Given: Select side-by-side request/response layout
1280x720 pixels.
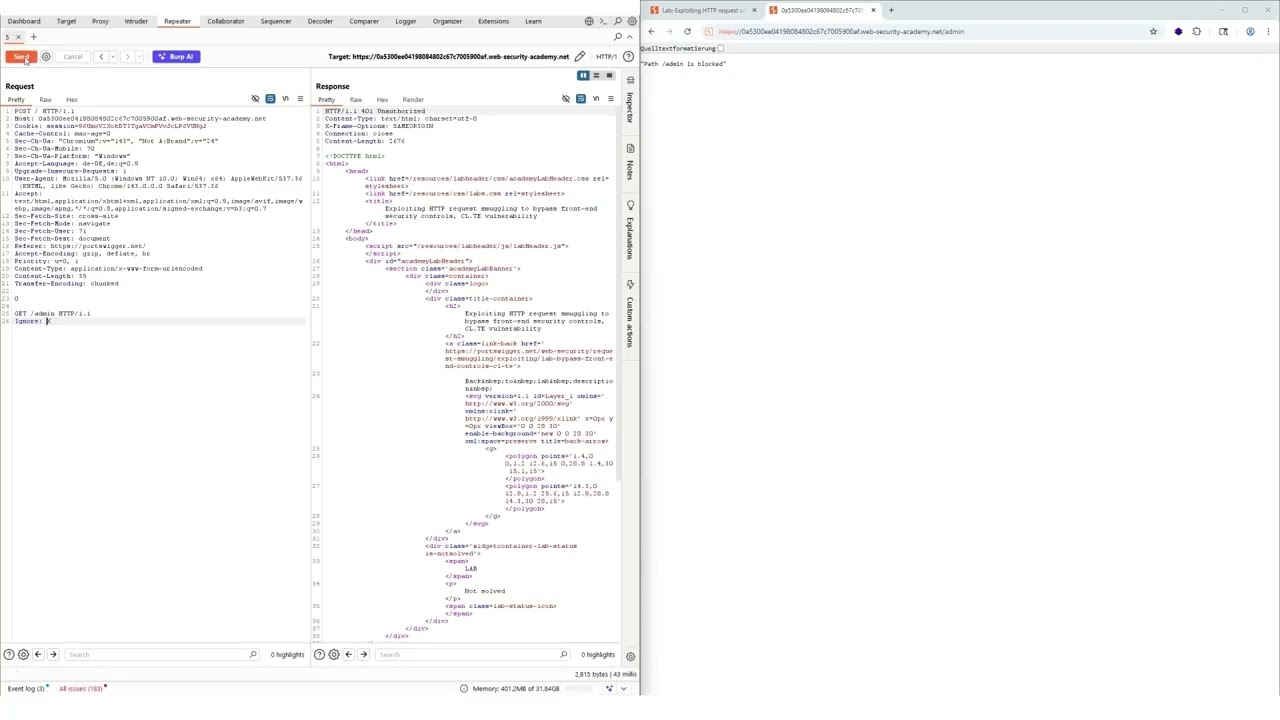Looking at the screenshot, I should [583, 76].
